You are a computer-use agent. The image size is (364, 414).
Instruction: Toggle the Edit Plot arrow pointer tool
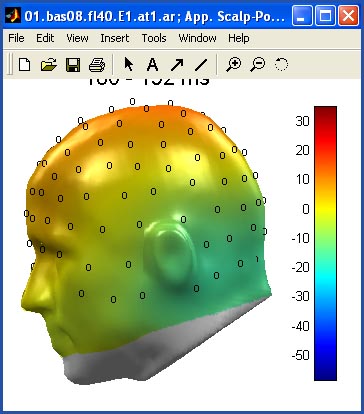[x=129, y=64]
